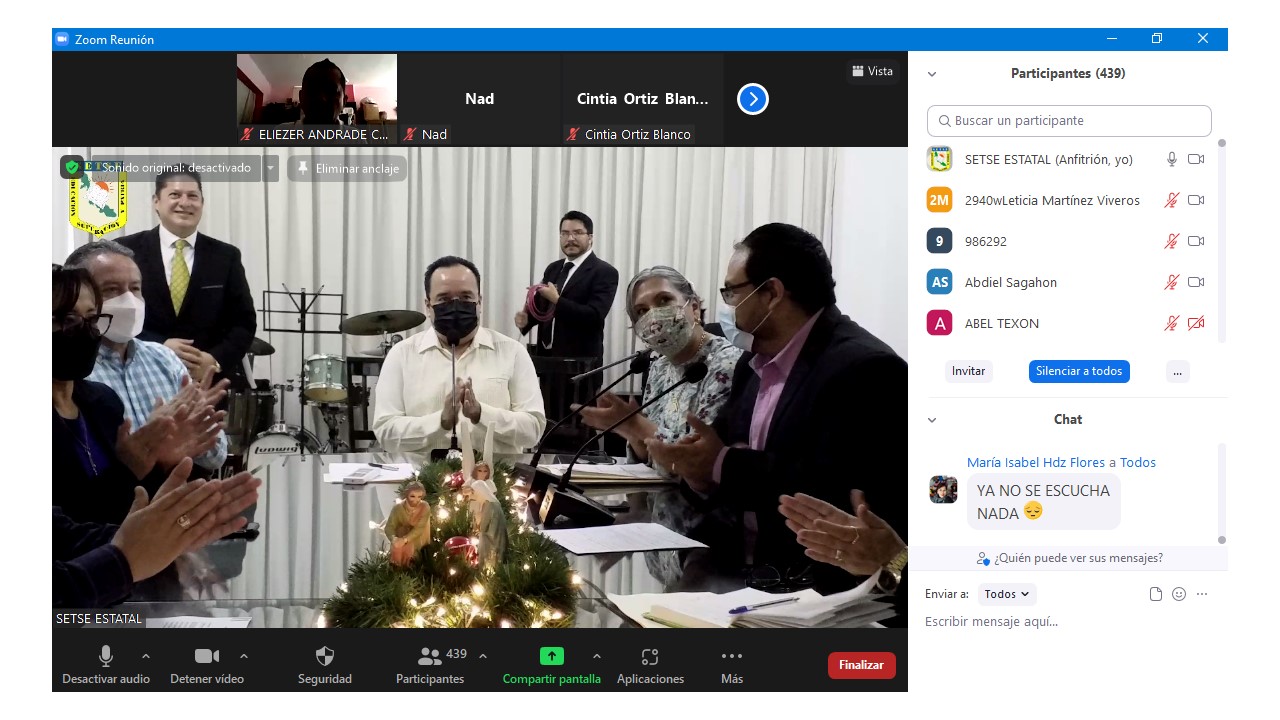This screenshot has width=1280, height=720.
Task: Open arrow menu beside Participantes button
Action: 483,656
